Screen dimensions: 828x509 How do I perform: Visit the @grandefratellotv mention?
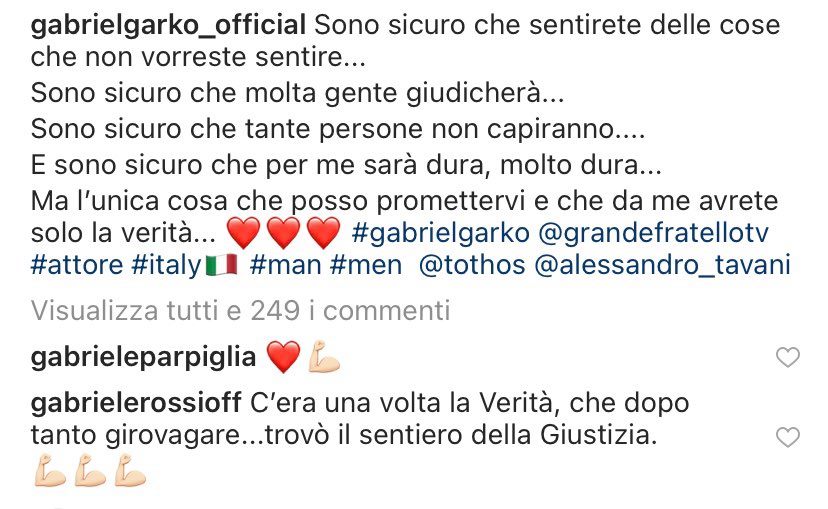click(x=653, y=233)
